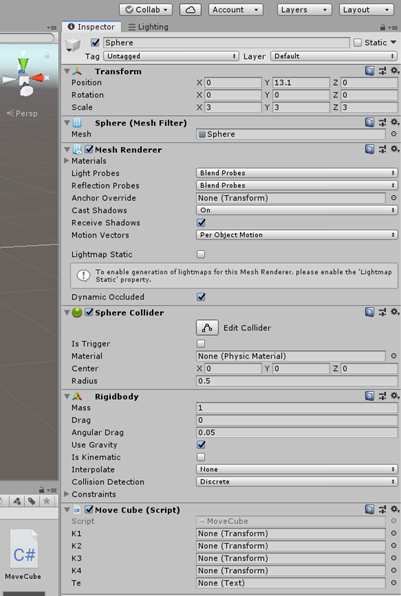Select the MoveCube C# script asset
401x596 pixels.
(x=24, y=555)
